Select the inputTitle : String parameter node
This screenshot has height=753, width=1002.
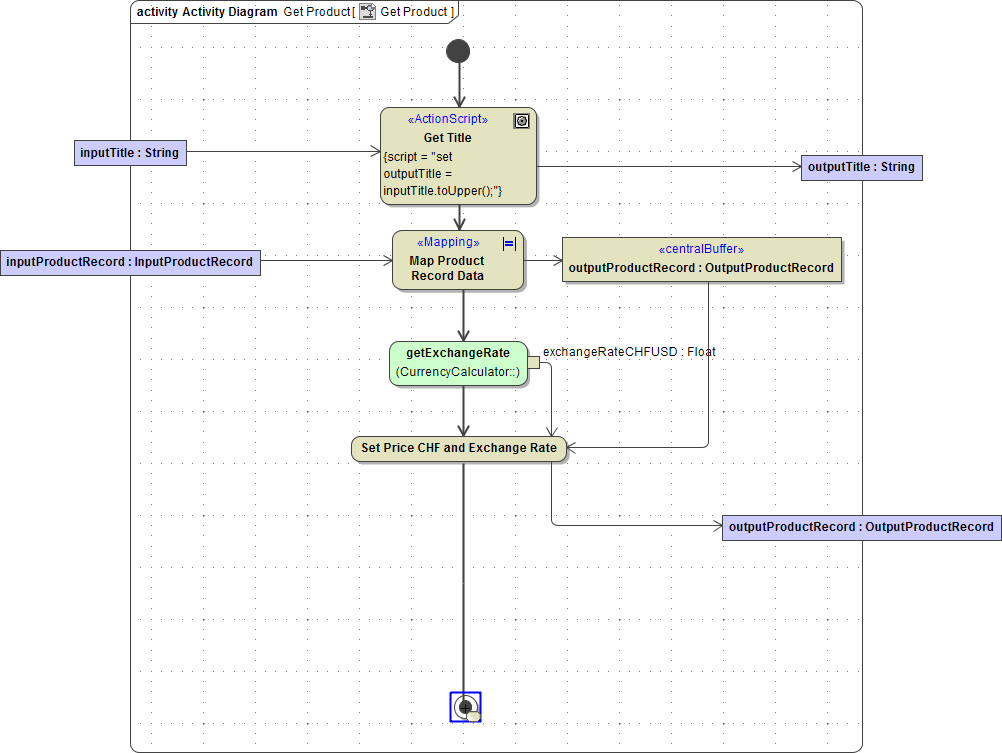[130, 152]
